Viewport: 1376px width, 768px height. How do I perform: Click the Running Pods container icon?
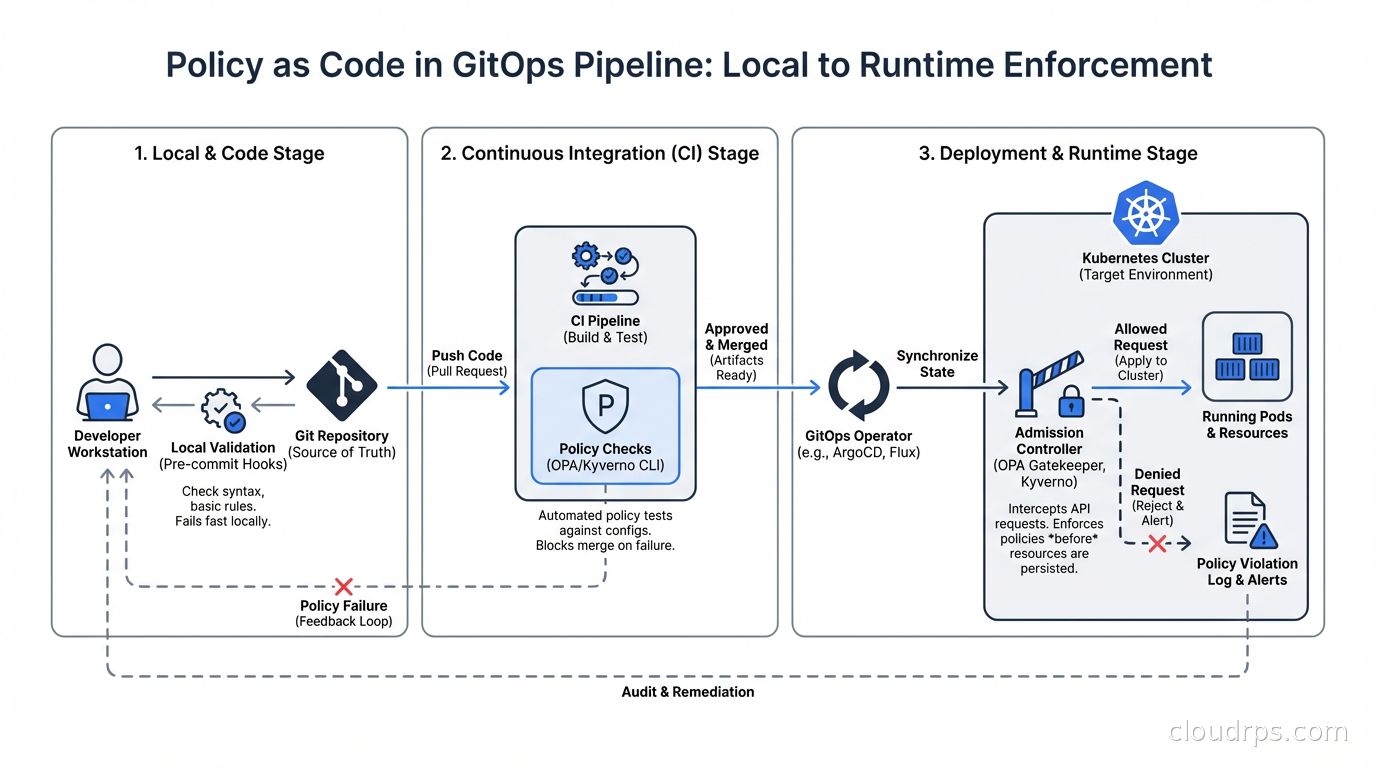1247,356
